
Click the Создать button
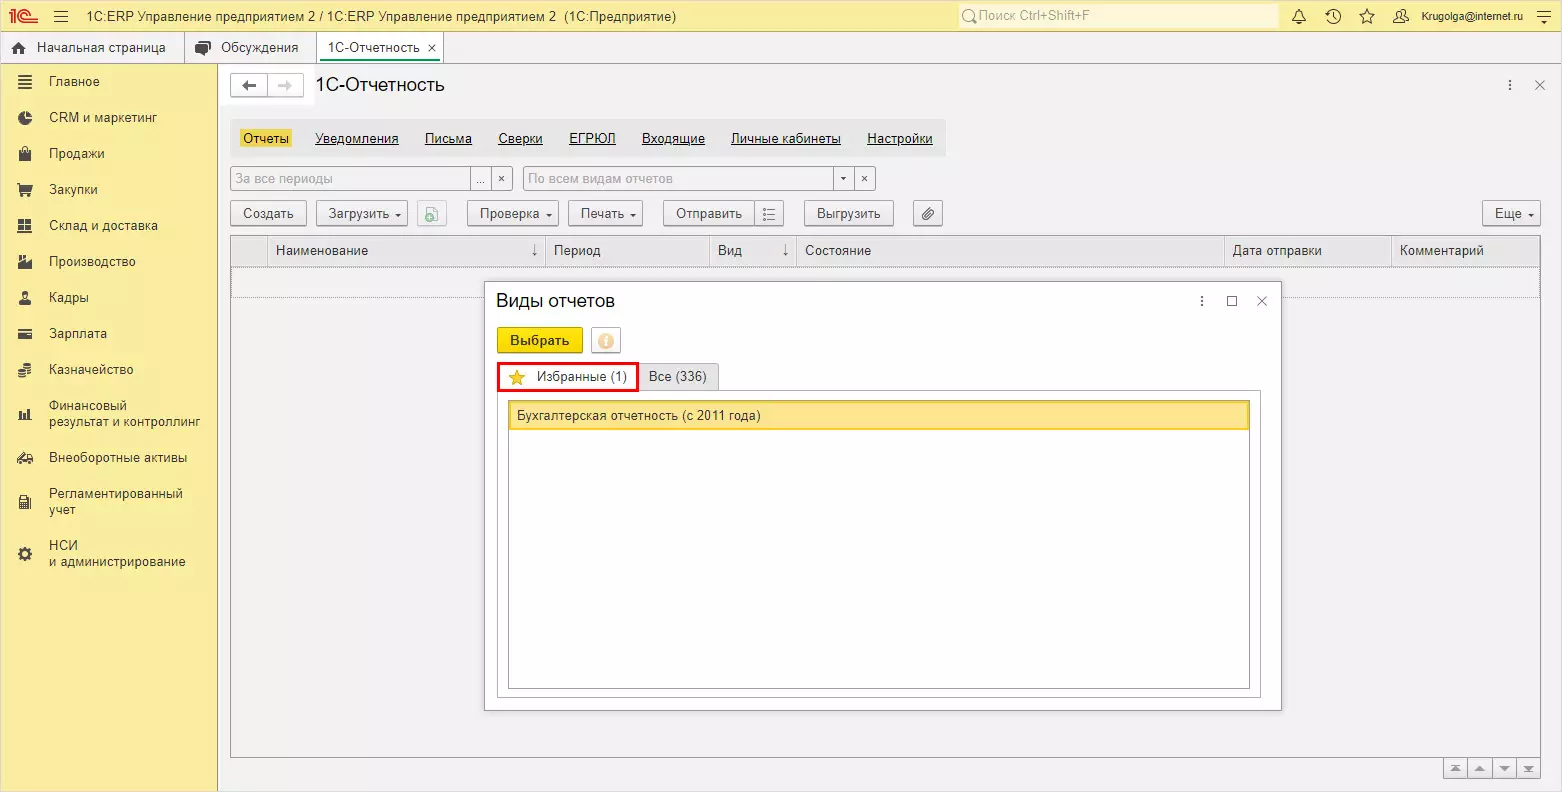pyautogui.click(x=268, y=214)
